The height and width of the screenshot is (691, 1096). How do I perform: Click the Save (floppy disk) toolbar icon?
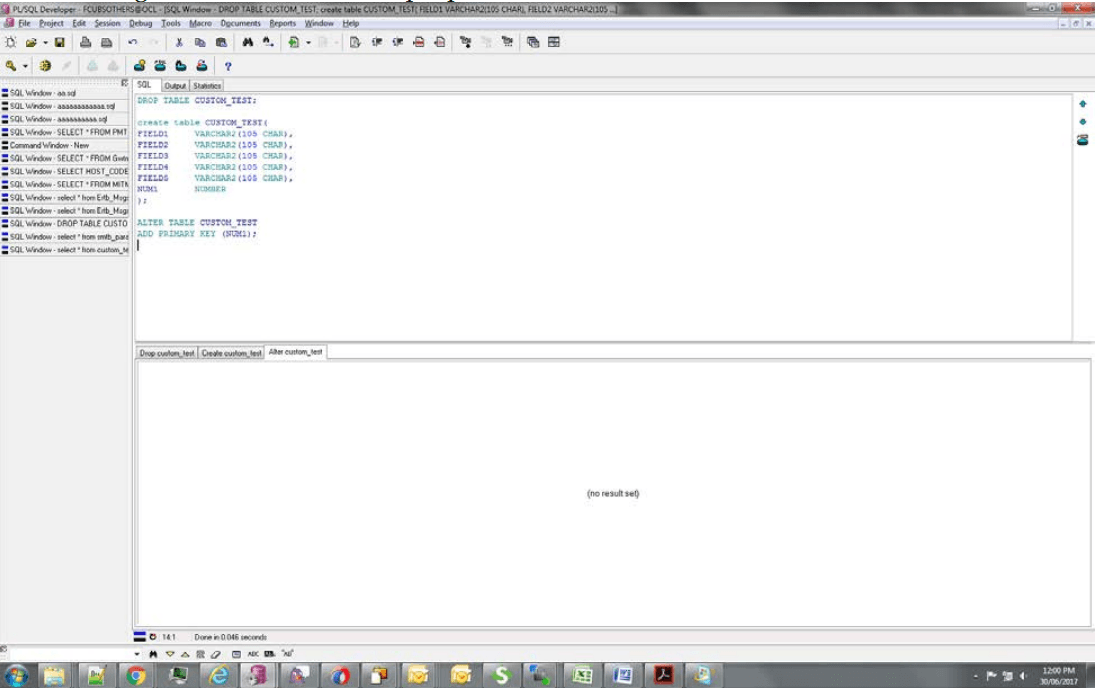tap(60, 43)
